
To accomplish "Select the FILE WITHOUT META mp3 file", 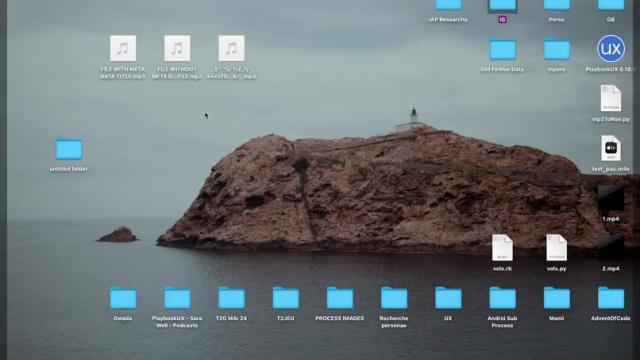I will (177, 49).
